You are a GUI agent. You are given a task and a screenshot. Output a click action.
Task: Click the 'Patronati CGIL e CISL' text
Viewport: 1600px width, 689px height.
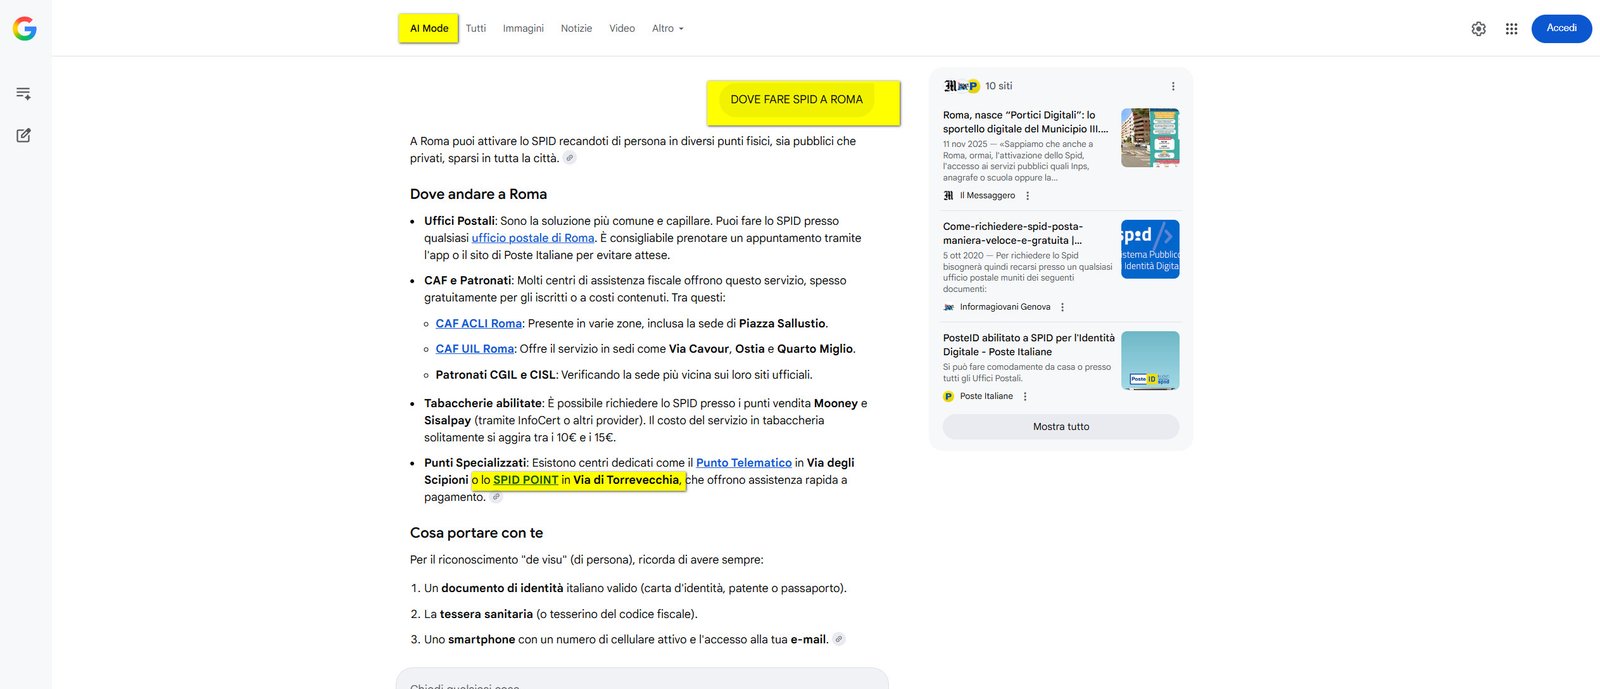pyautogui.click(x=495, y=375)
